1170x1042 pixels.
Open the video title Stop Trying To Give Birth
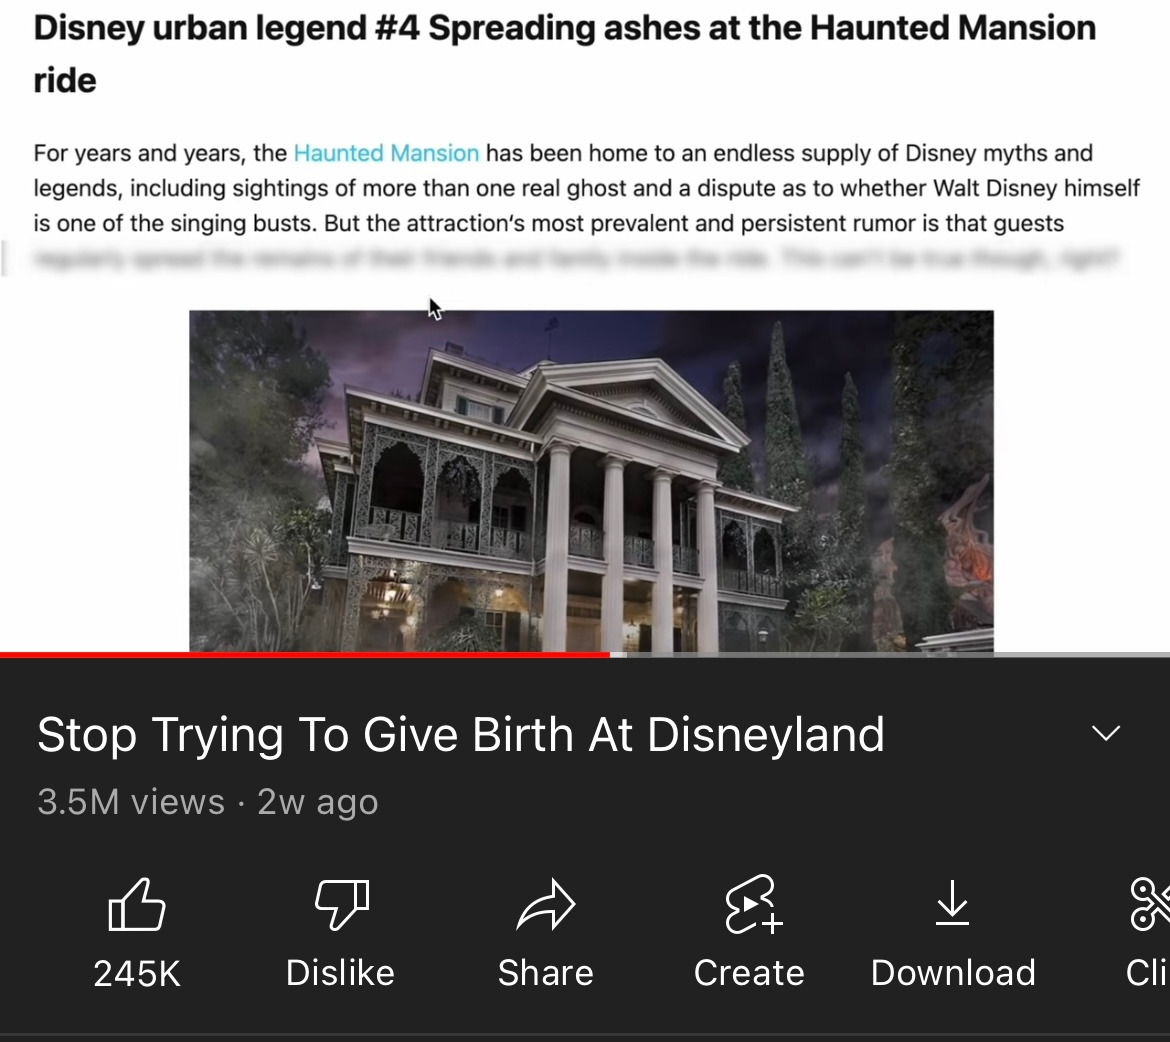tap(460, 734)
